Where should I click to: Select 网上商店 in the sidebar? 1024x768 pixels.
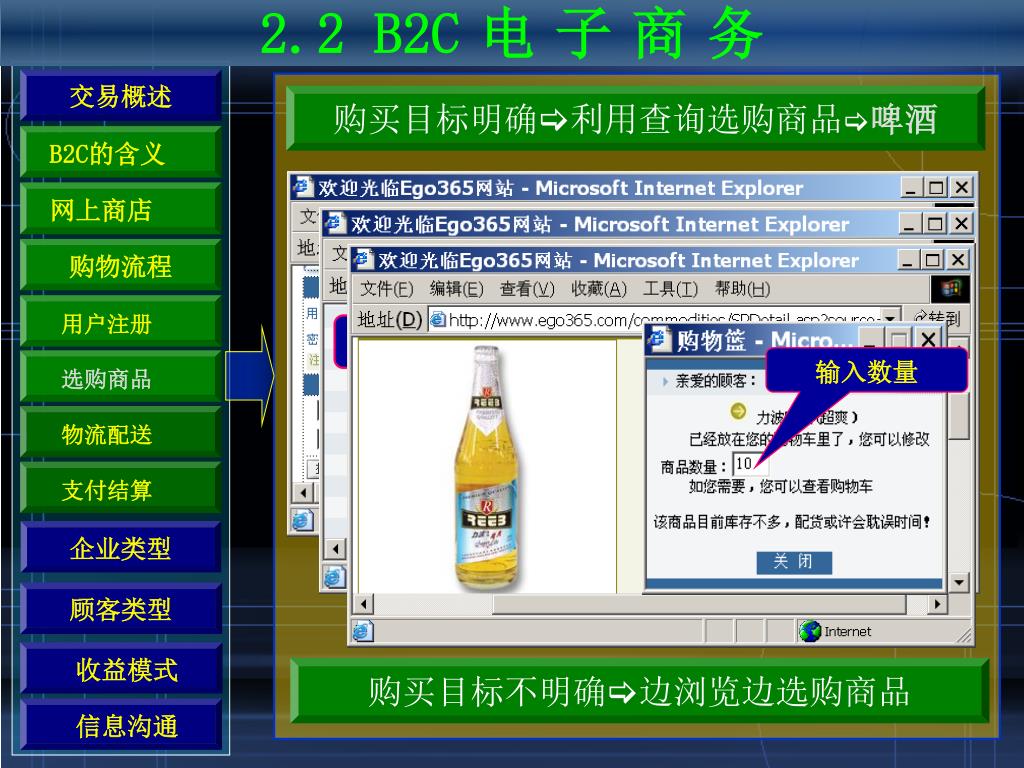pos(121,210)
